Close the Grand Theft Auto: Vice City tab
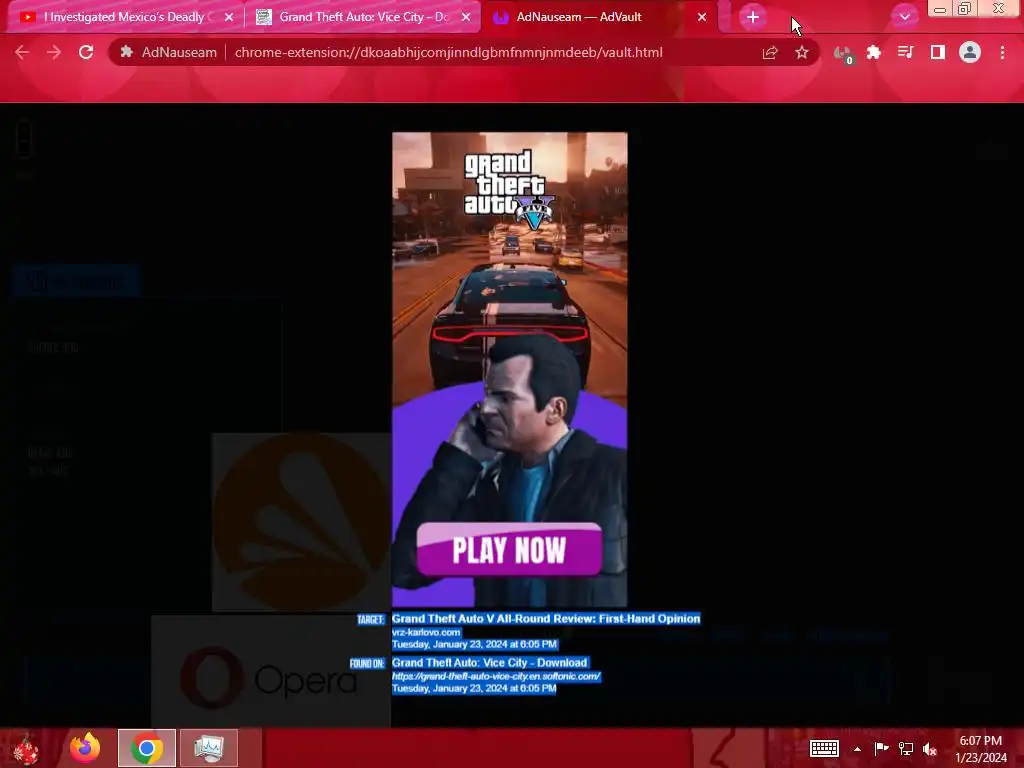Image resolution: width=1024 pixels, height=768 pixels. click(x=466, y=17)
